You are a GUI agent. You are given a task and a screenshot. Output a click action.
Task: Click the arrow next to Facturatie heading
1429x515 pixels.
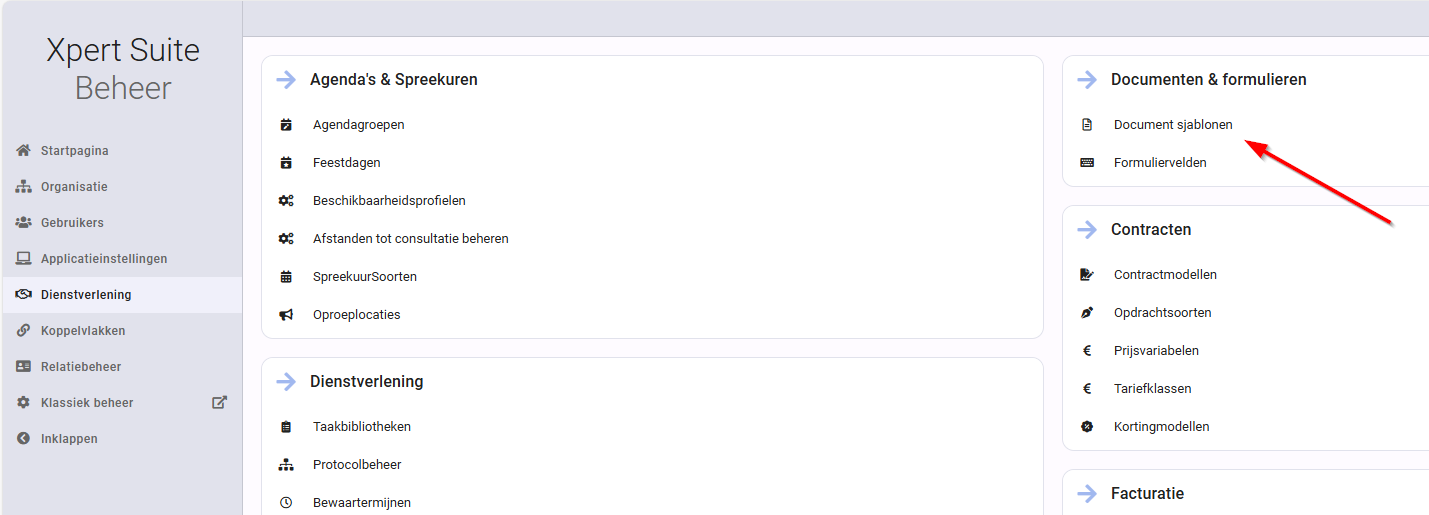point(1087,494)
